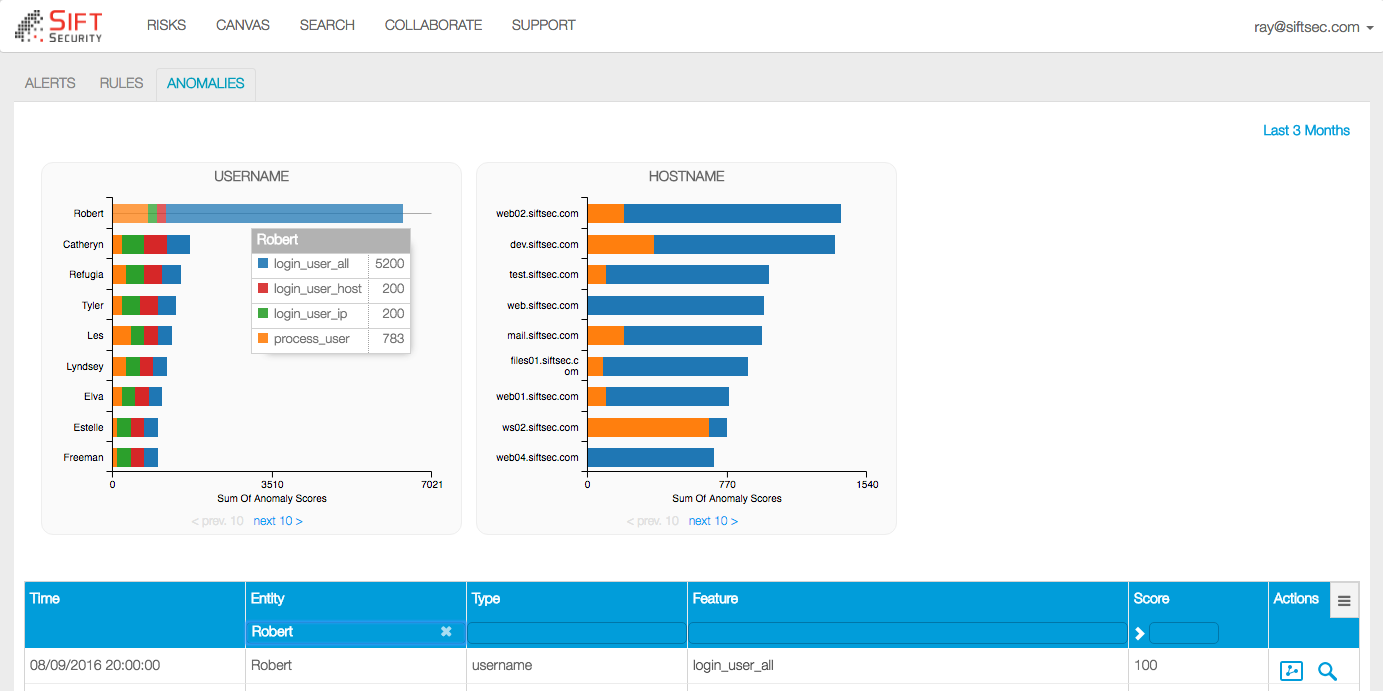Sort by the Type column header
Screen dimensions: 1383x691
(486, 598)
